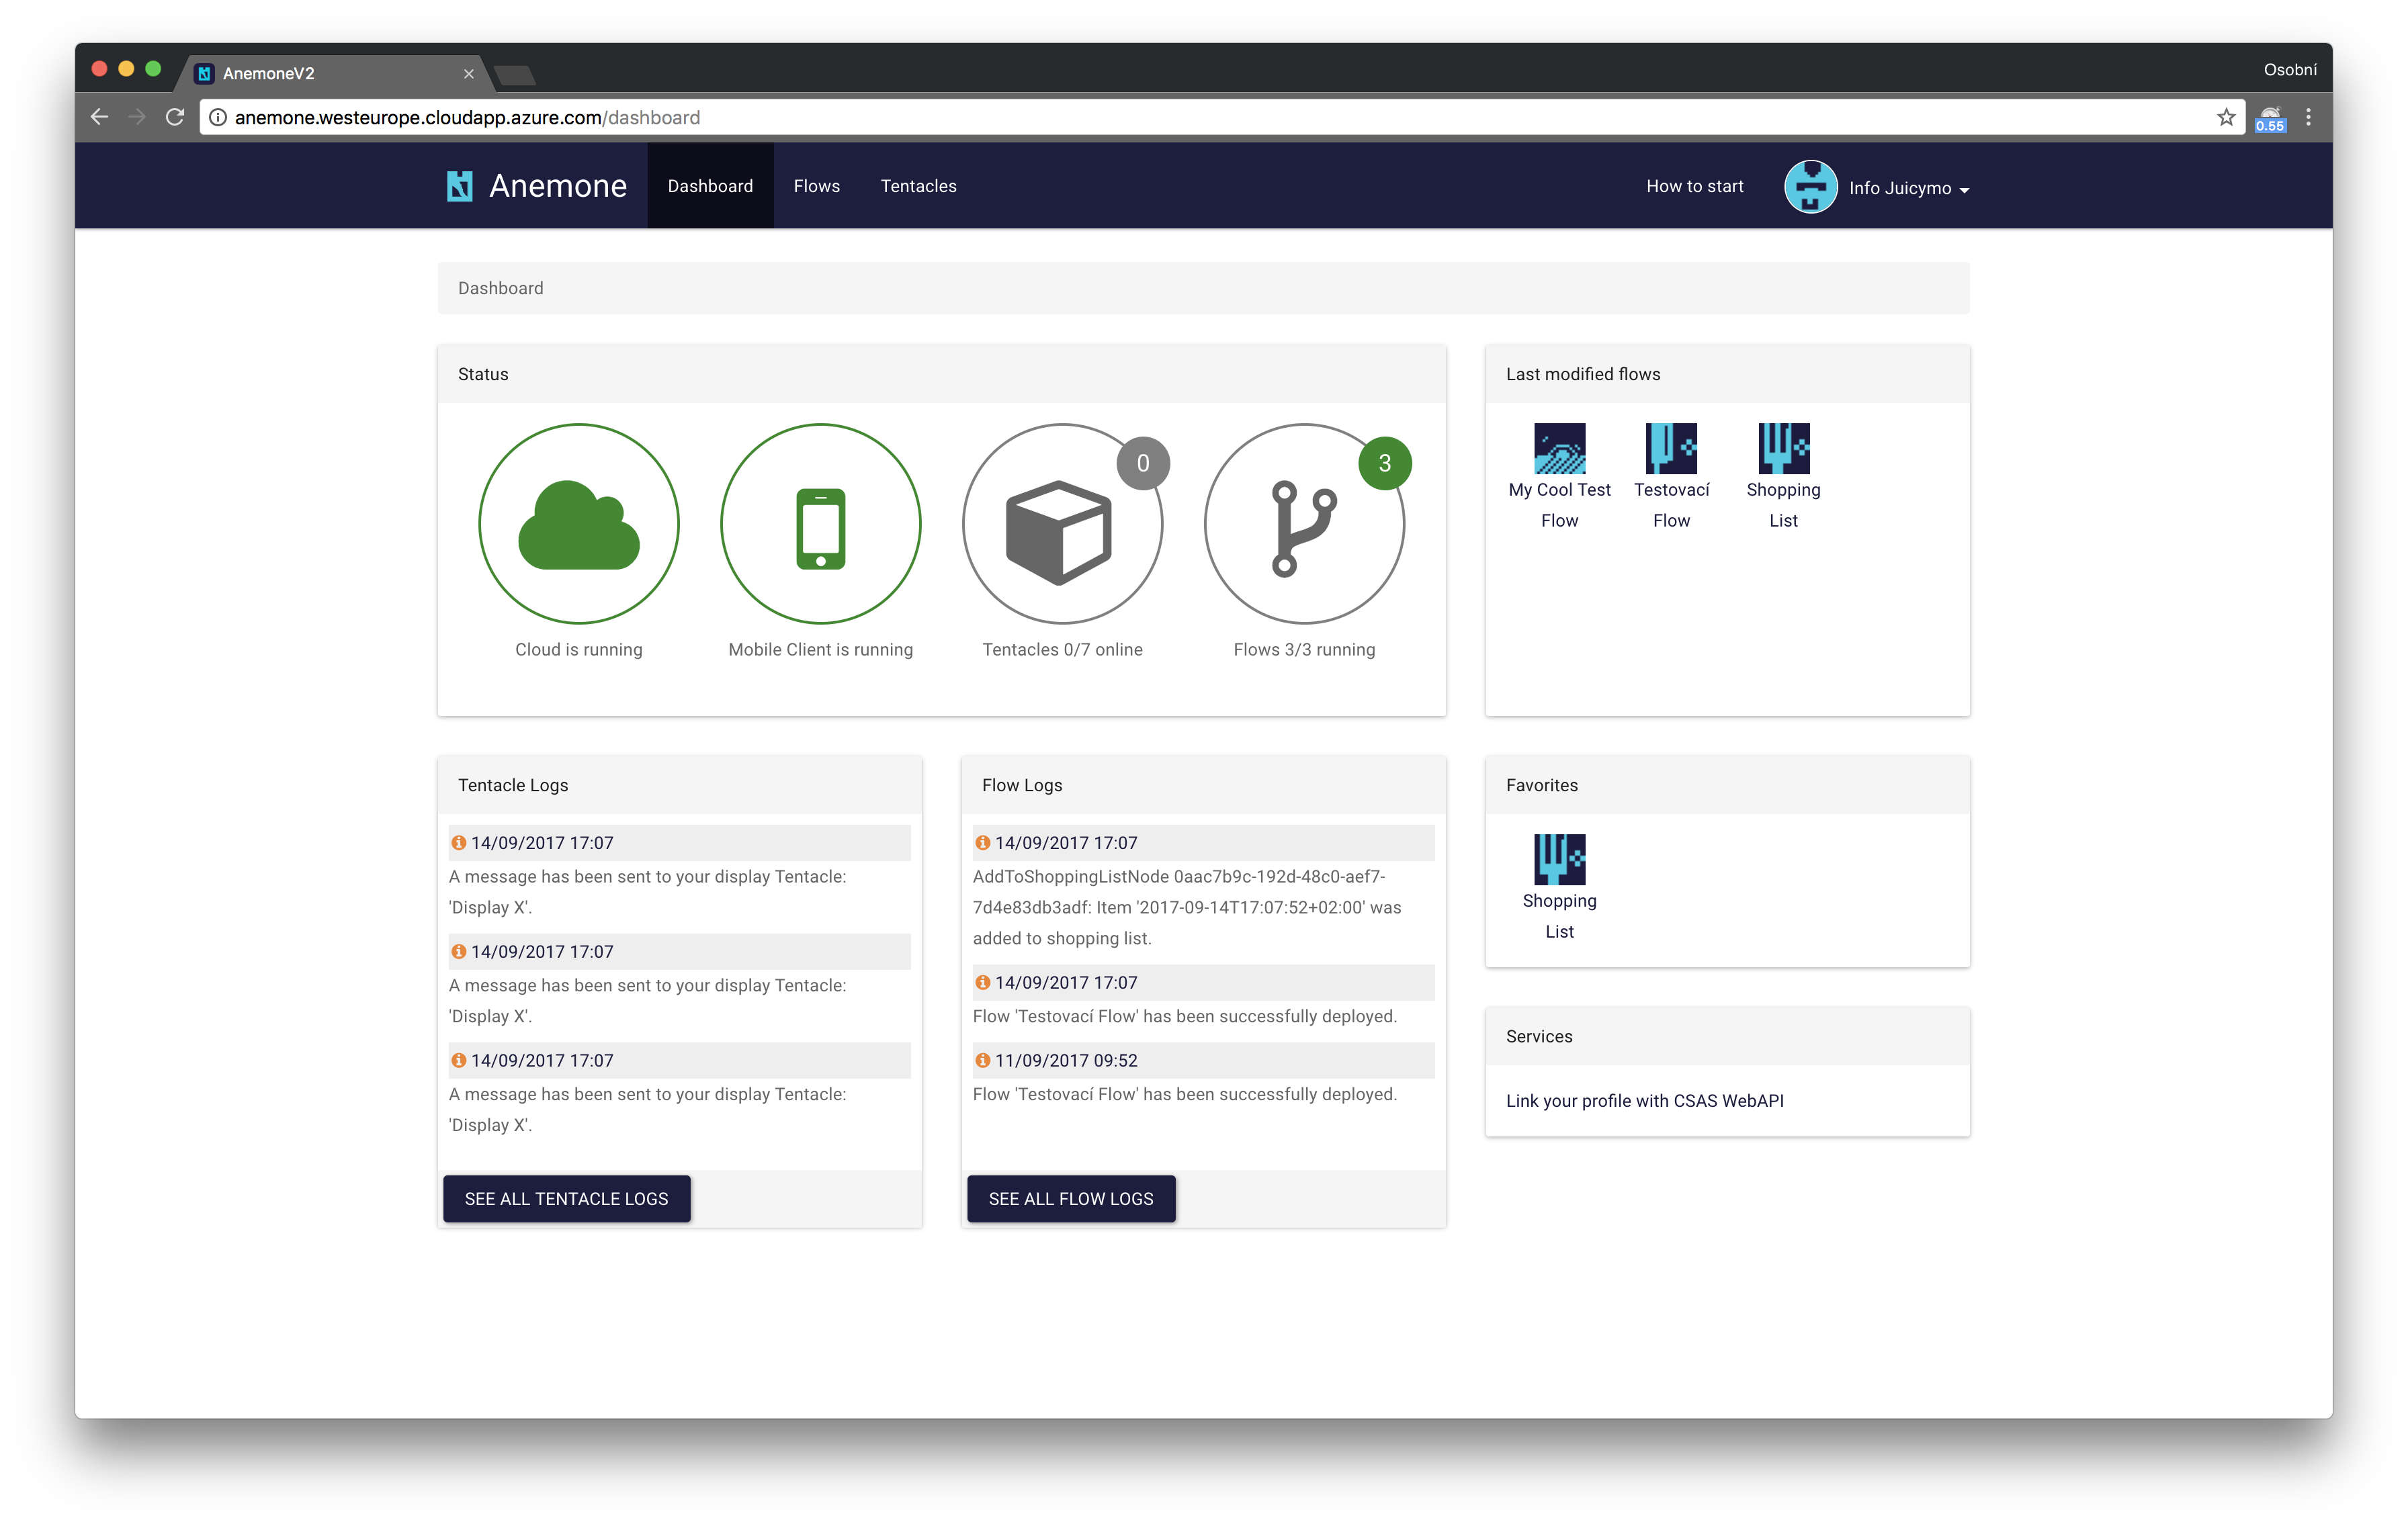This screenshot has height=1526, width=2408.
Task: Click the Mobile Client is running text
Action: pos(820,649)
